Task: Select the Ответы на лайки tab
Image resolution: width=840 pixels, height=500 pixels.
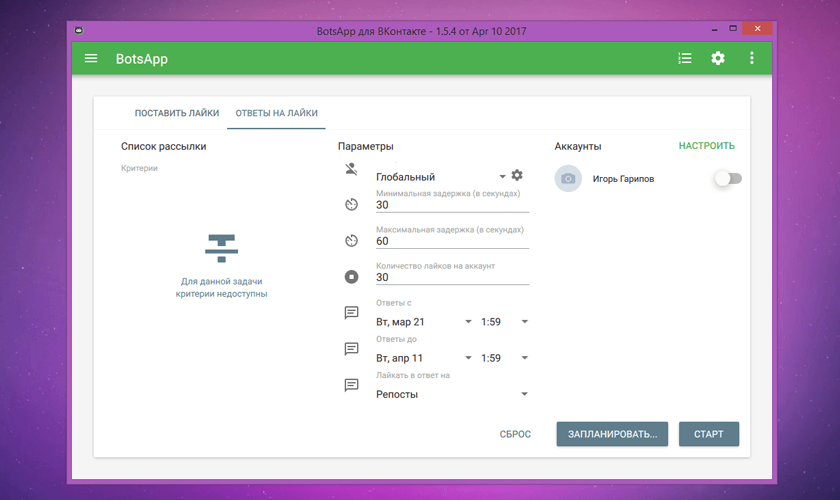Action: [x=276, y=113]
